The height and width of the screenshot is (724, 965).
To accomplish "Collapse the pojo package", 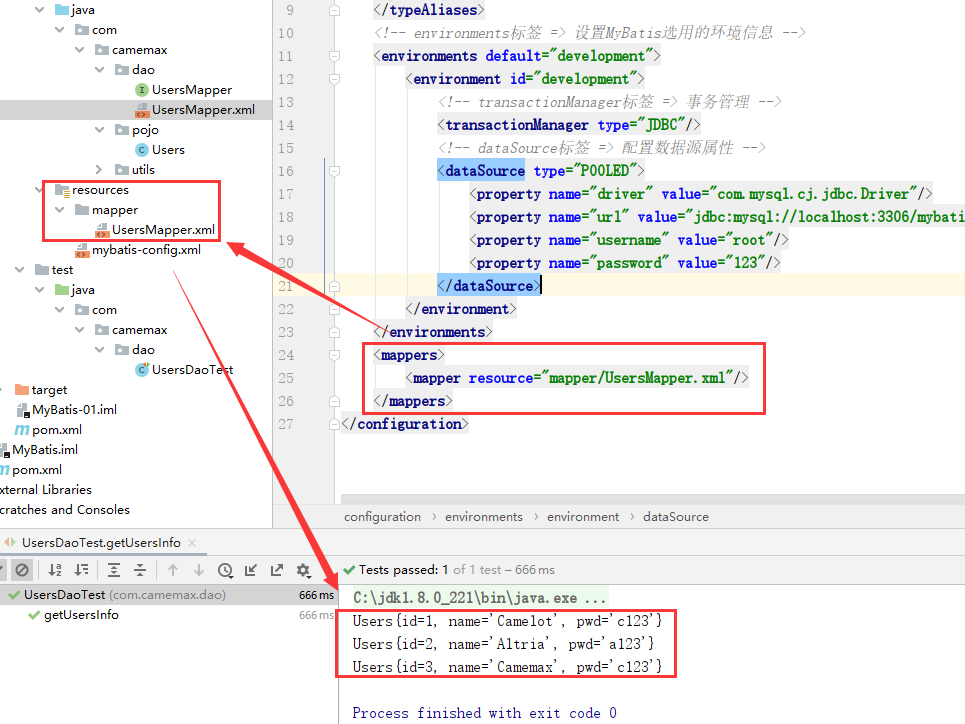I will click(100, 130).
